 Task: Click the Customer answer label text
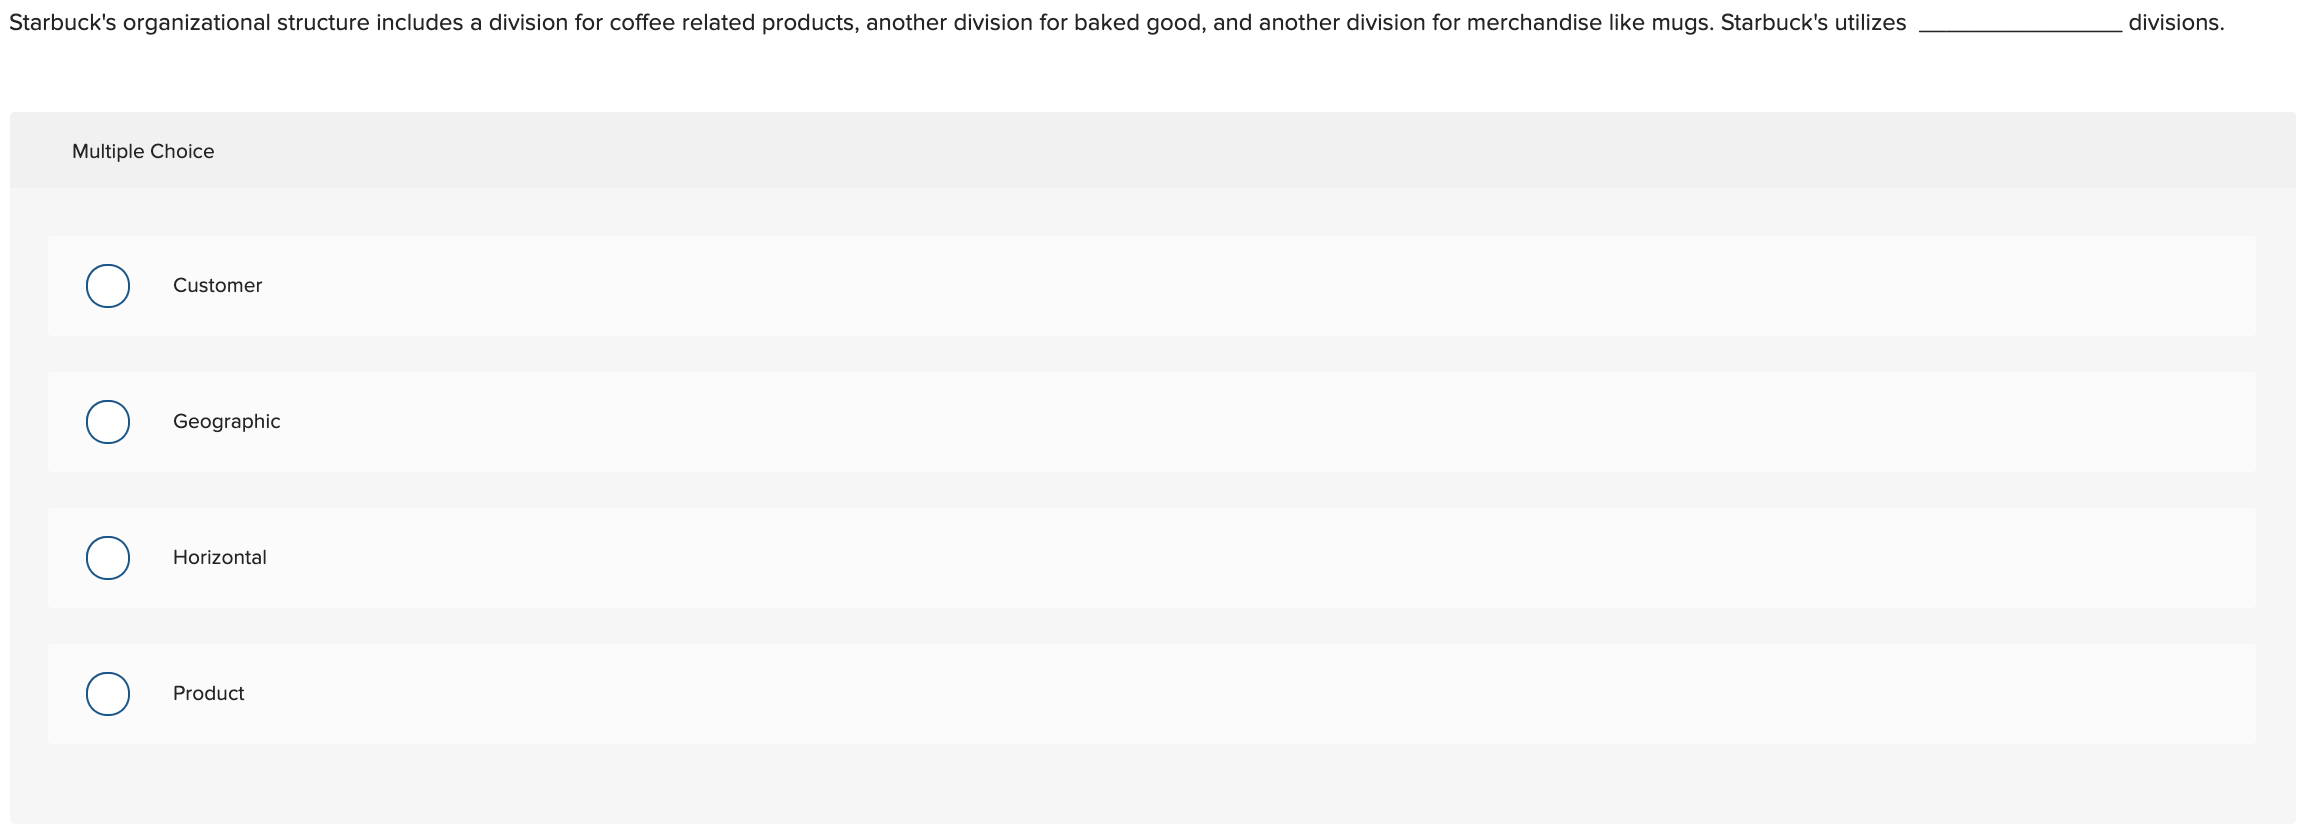click(216, 285)
